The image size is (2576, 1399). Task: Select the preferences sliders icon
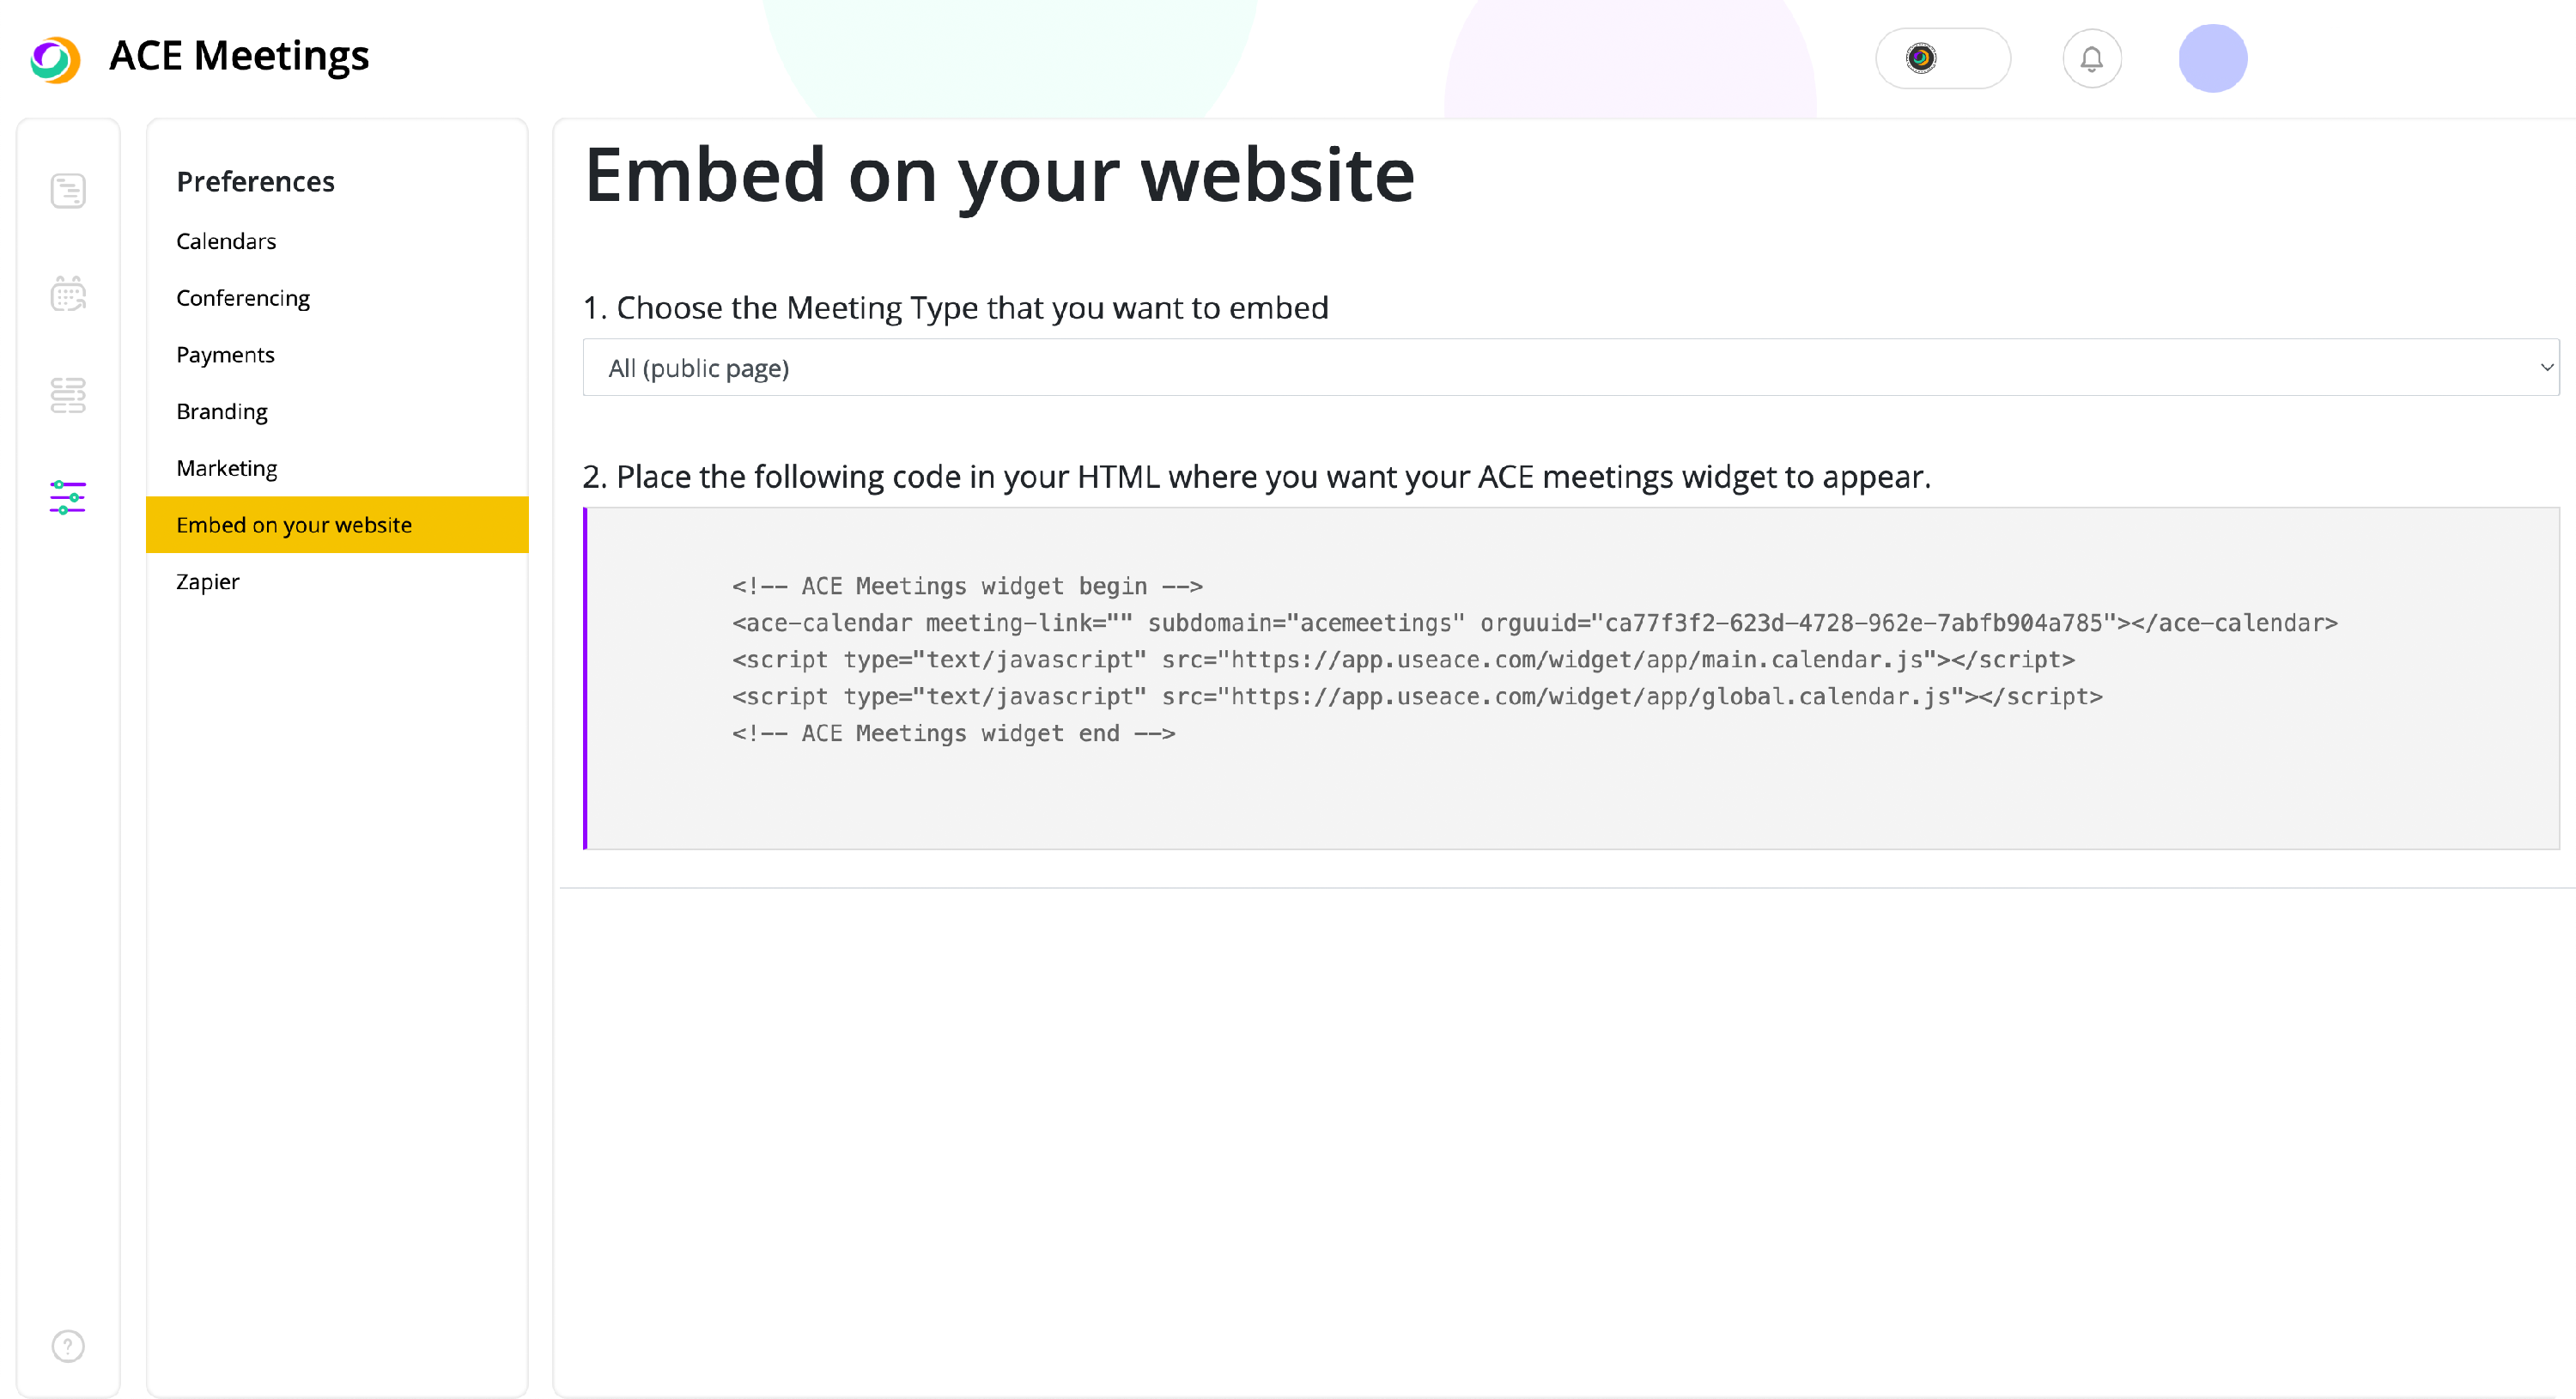point(68,497)
